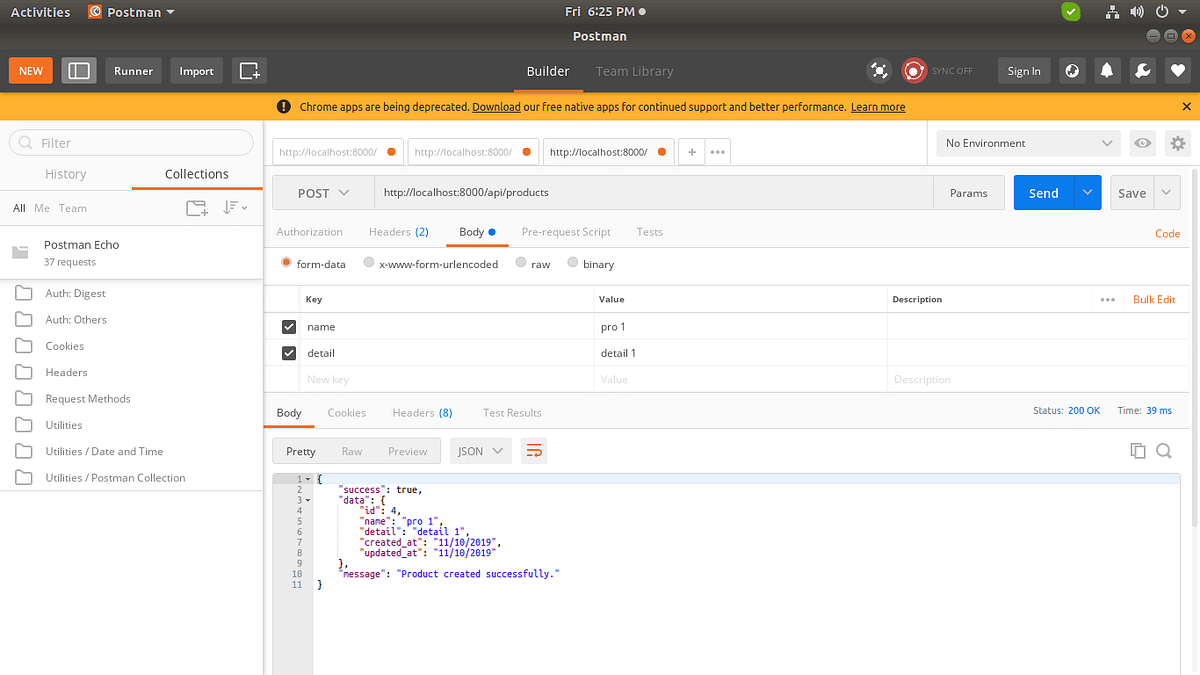Click the Sign In button
Image resolution: width=1200 pixels, height=675 pixels.
click(x=1023, y=71)
